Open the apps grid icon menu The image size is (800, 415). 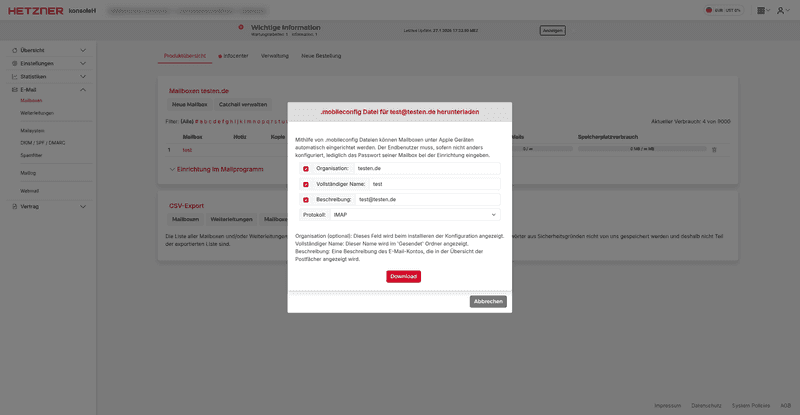[x=761, y=10]
